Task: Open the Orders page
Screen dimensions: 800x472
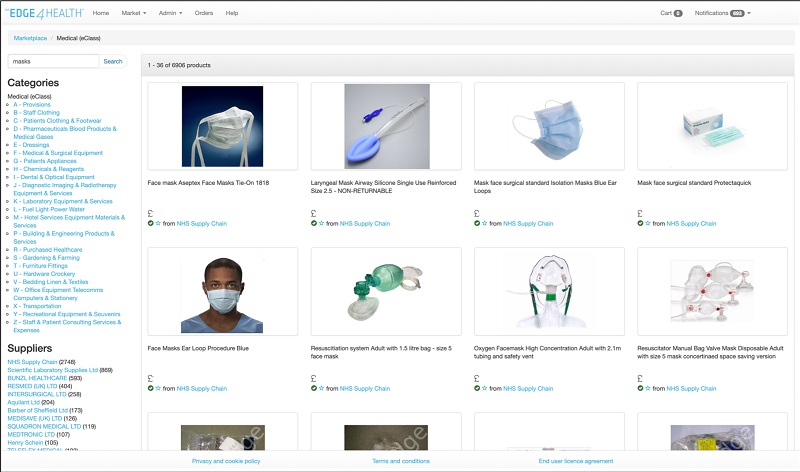Action: pos(204,13)
